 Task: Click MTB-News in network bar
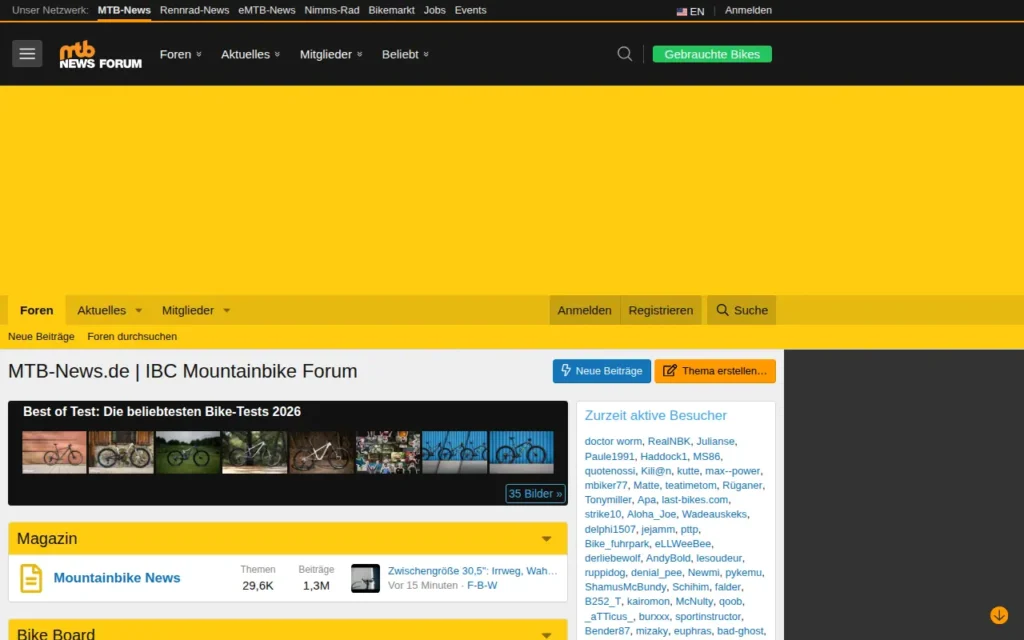click(124, 10)
